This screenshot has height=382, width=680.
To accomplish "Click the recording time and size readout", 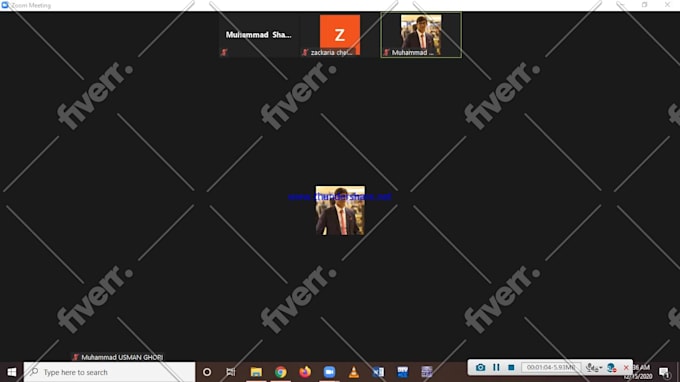I will [551, 367].
